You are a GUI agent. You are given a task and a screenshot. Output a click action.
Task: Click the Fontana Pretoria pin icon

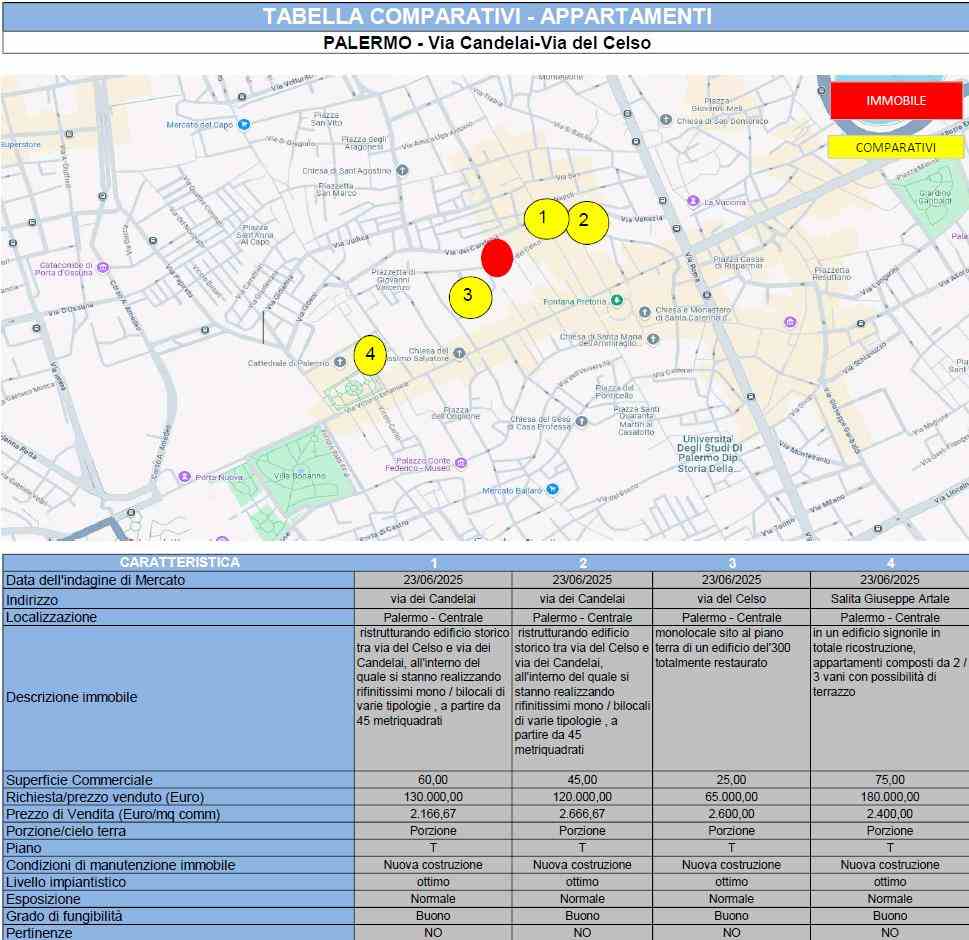coord(617,301)
